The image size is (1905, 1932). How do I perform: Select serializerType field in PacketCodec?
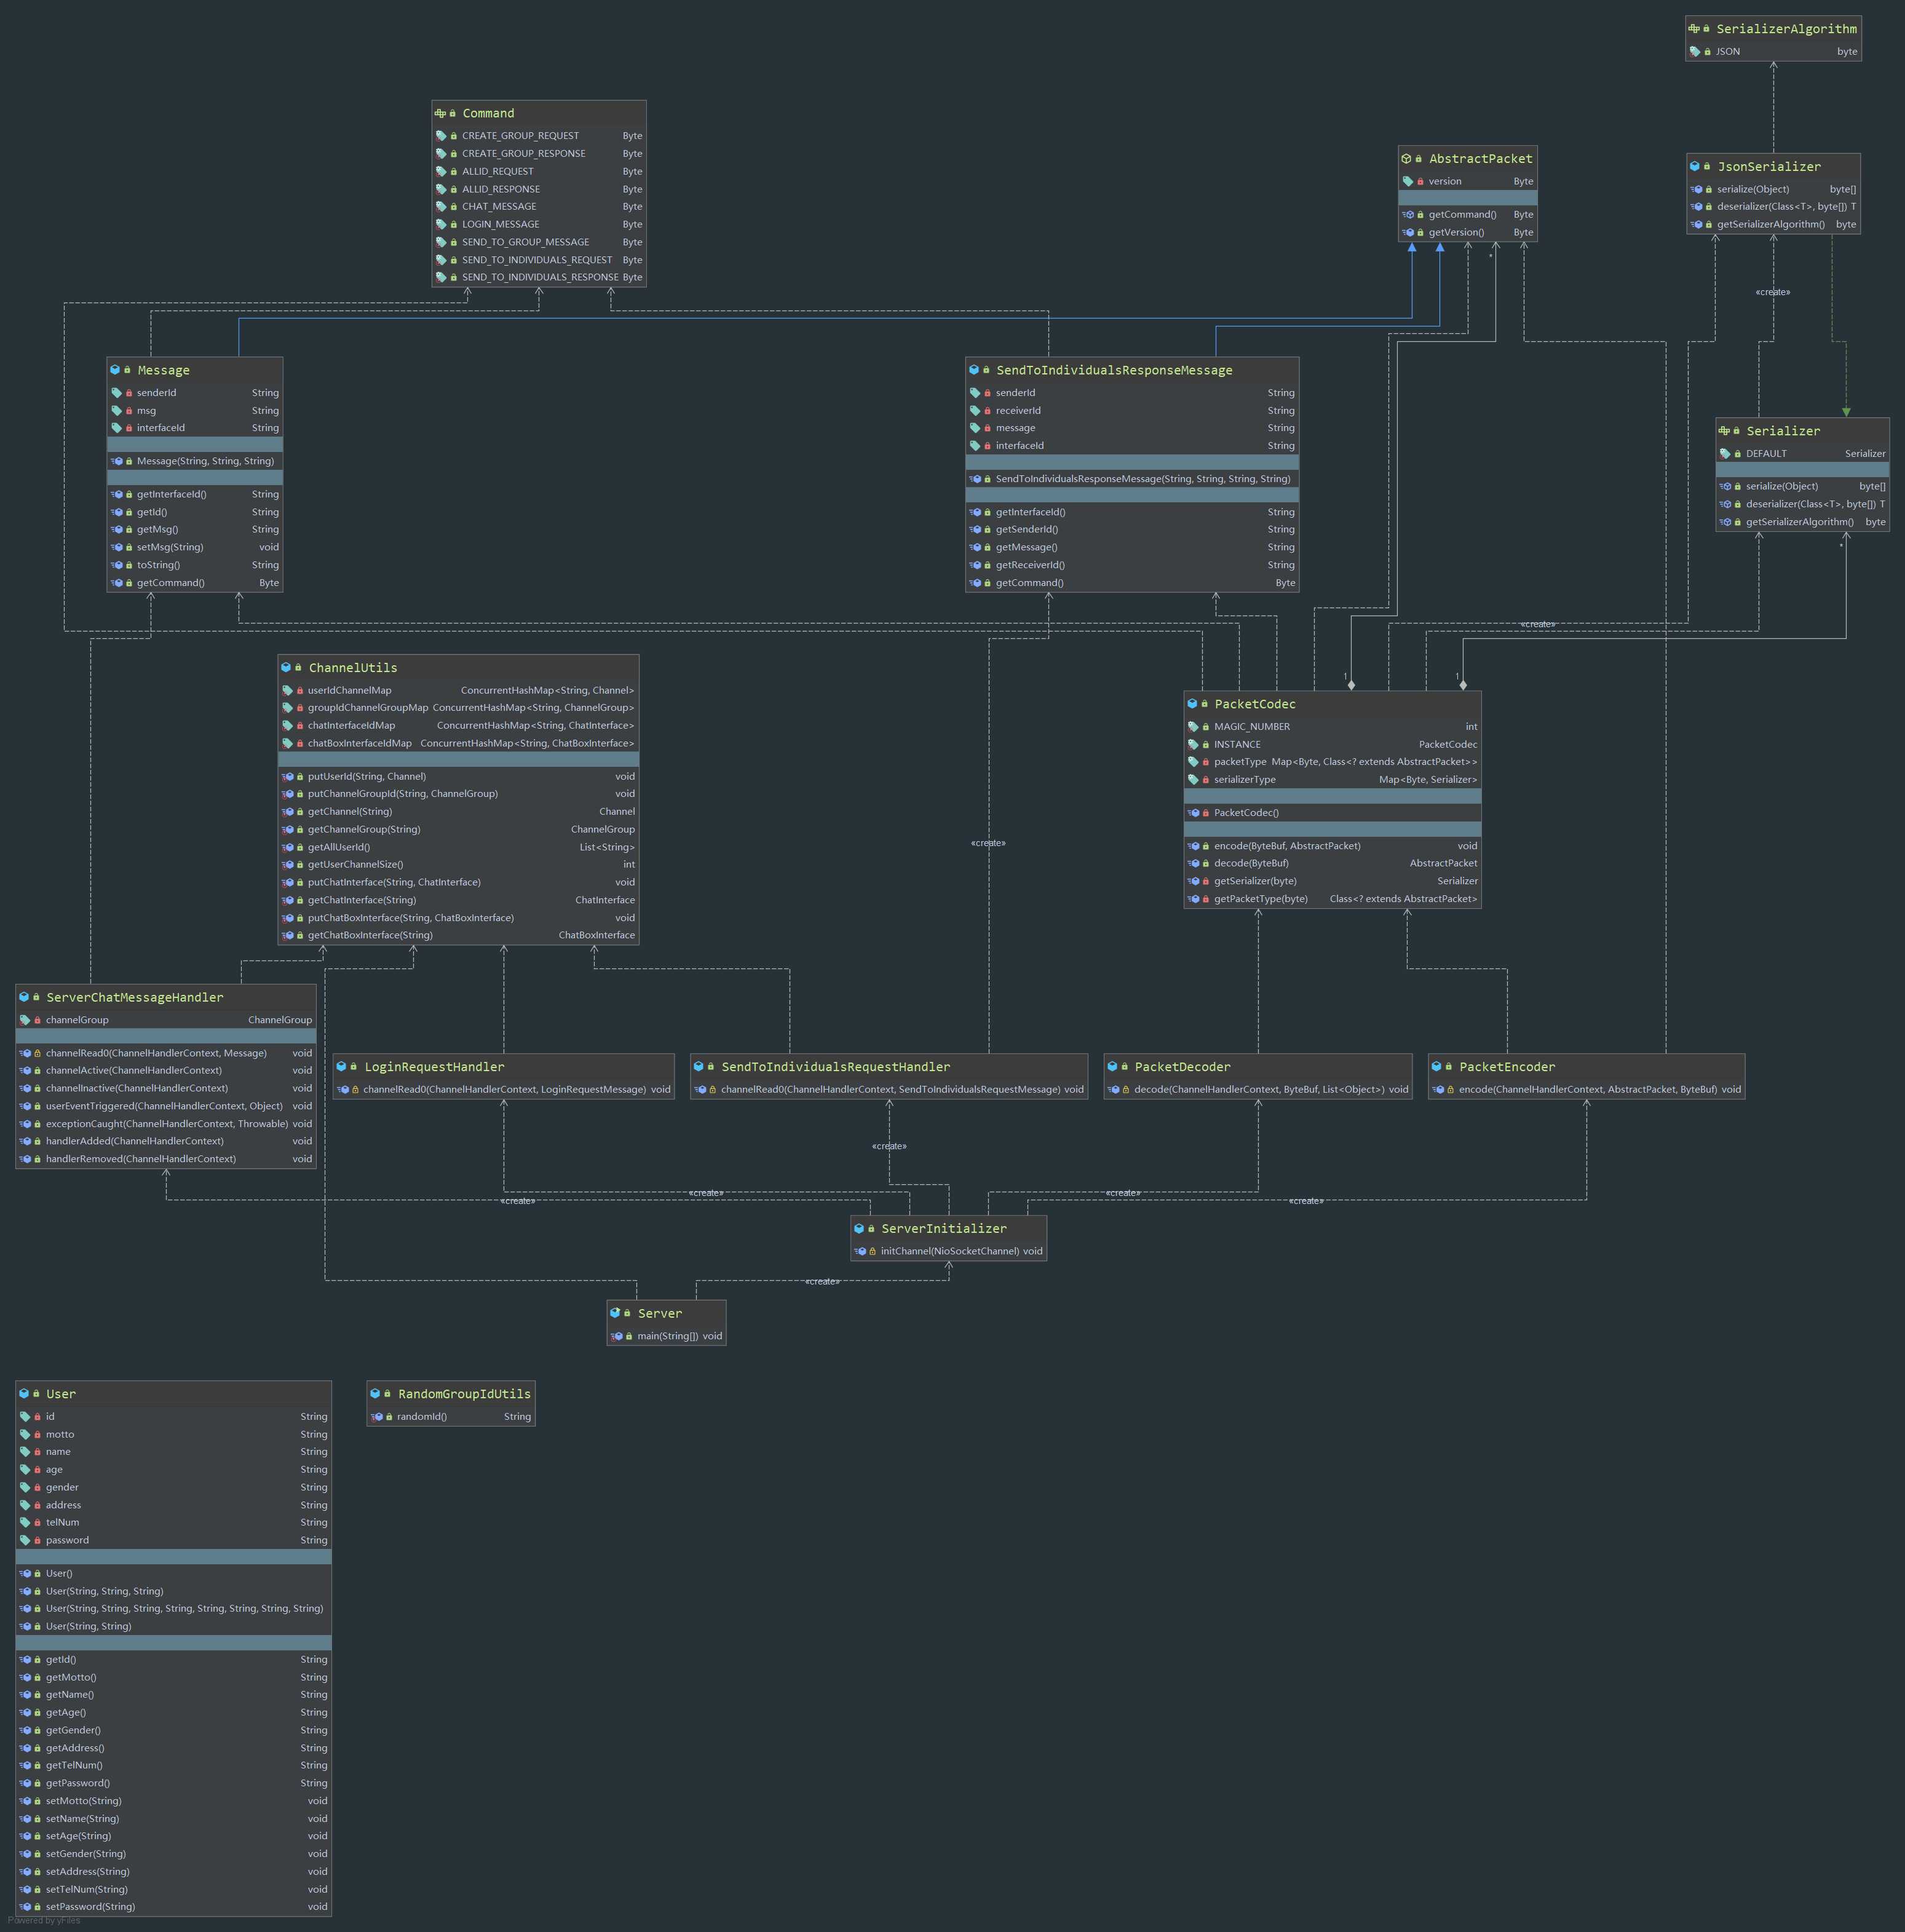click(x=1332, y=780)
